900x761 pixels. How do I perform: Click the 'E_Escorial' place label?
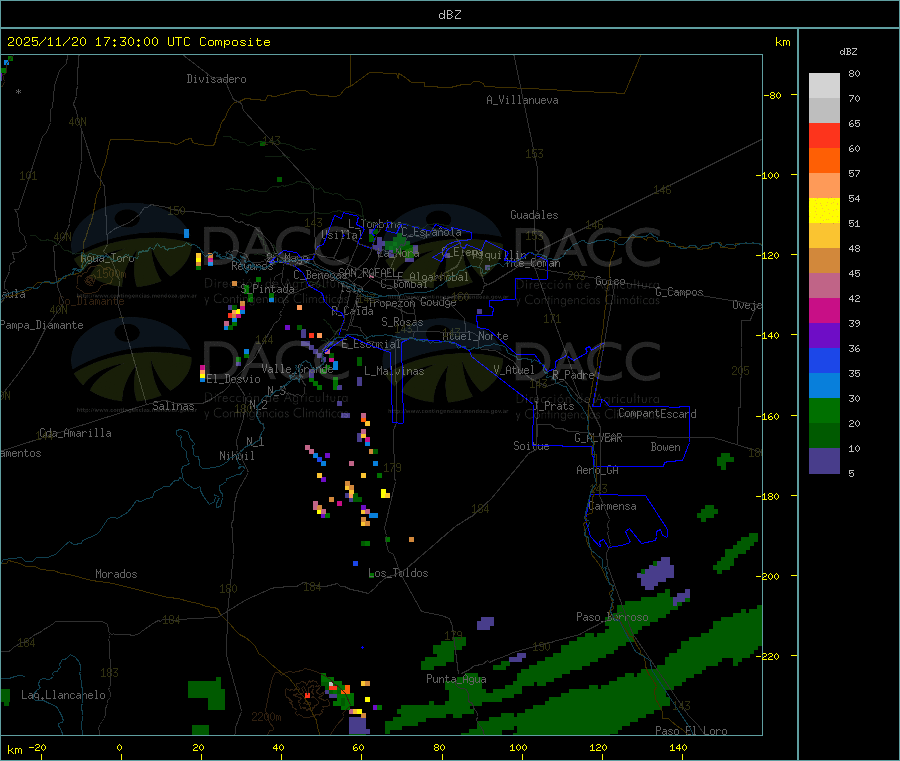coord(371,344)
